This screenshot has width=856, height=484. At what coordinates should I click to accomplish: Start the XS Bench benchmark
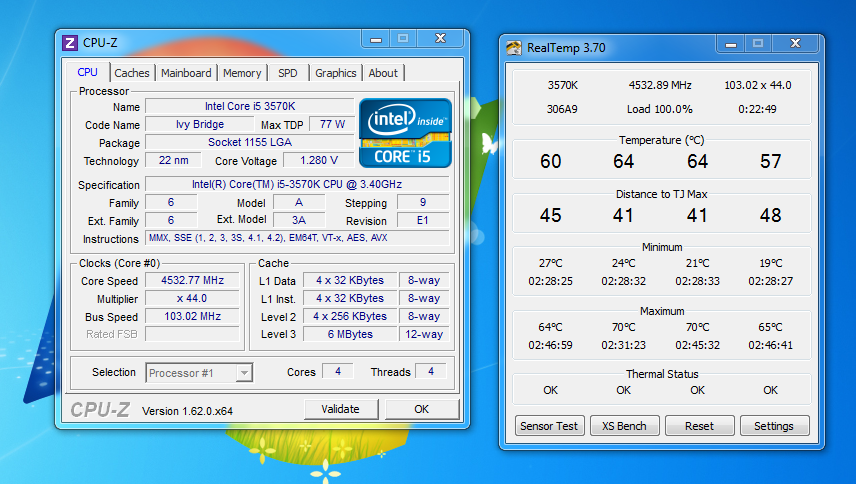point(624,426)
